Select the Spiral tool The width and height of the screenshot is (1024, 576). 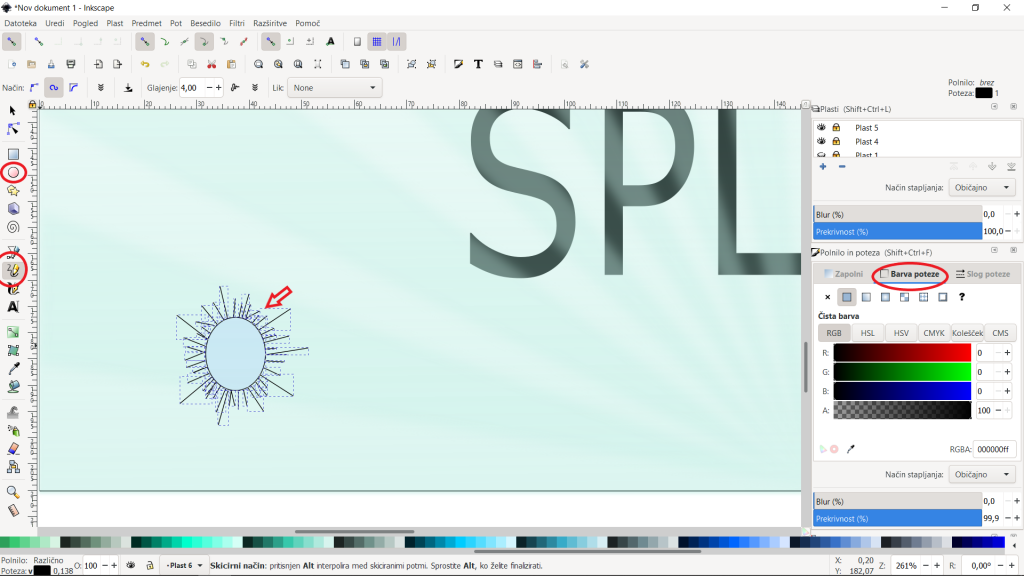tap(12, 227)
